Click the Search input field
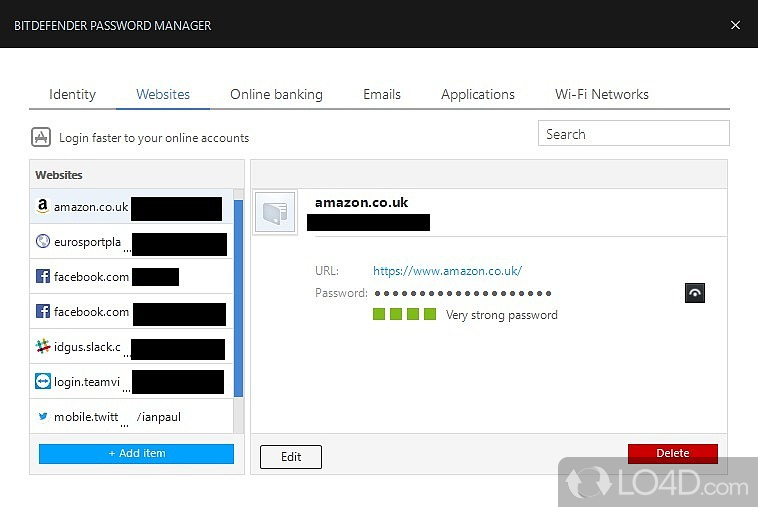 point(634,133)
